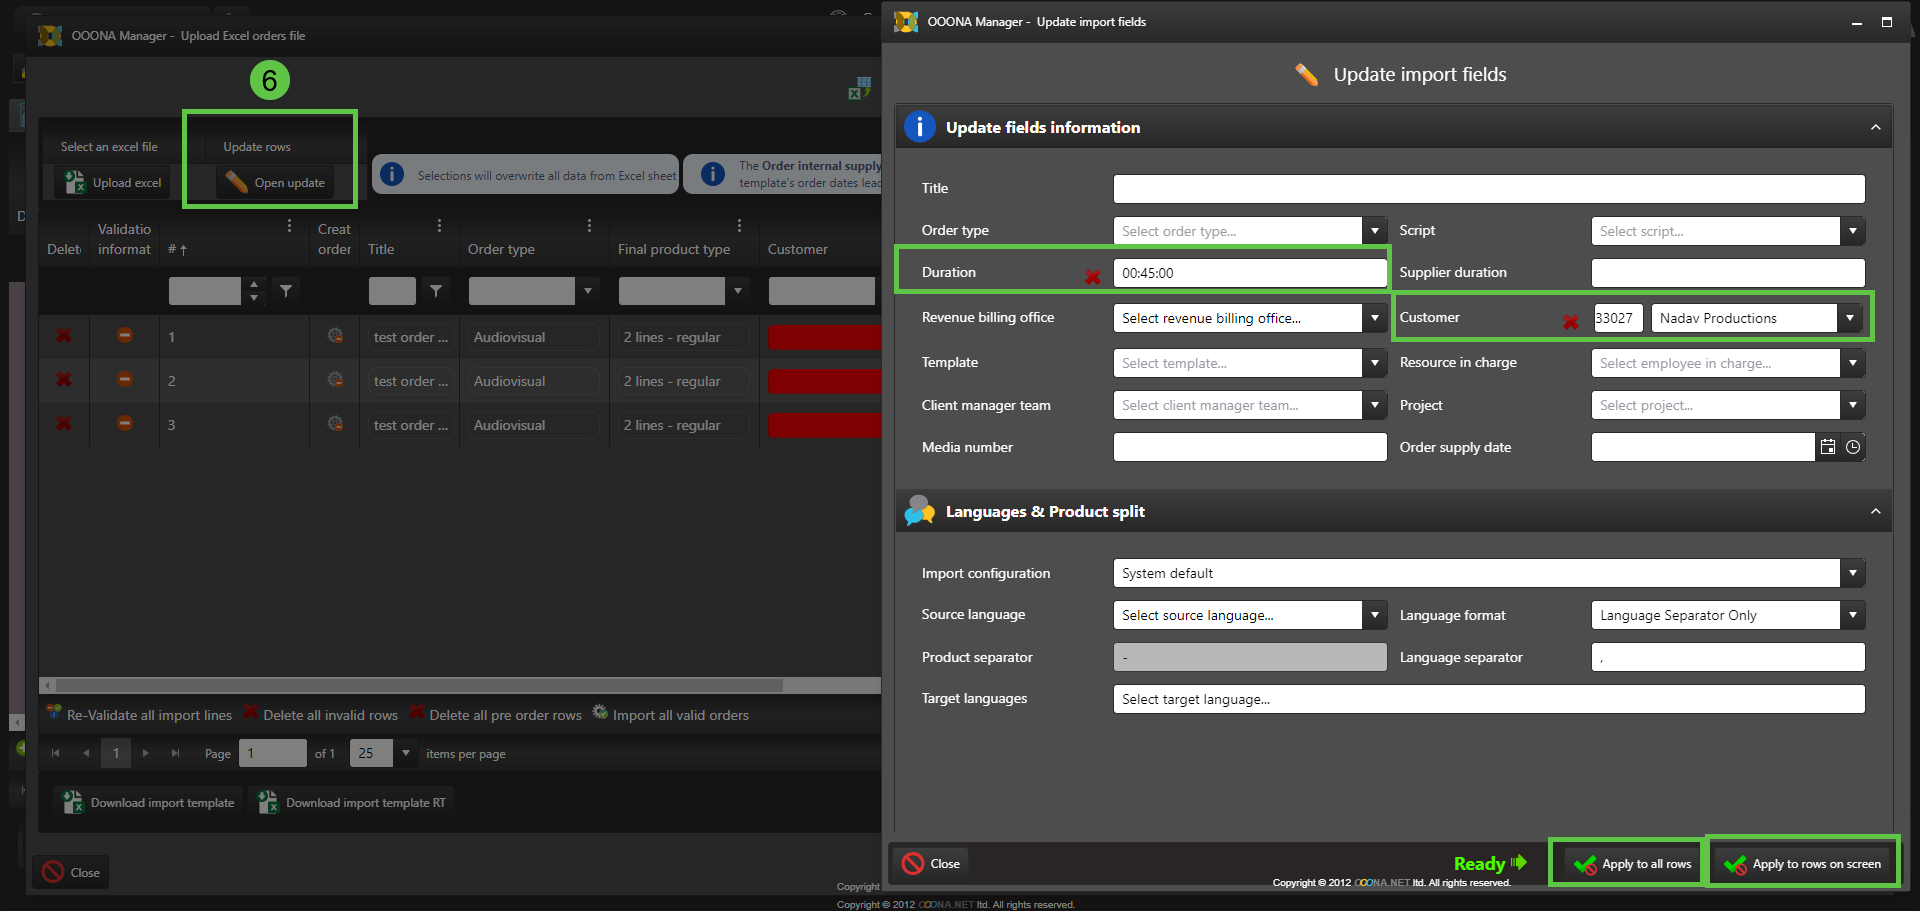
Task: Click Excel export icon at top right of grid
Action: coord(859,89)
